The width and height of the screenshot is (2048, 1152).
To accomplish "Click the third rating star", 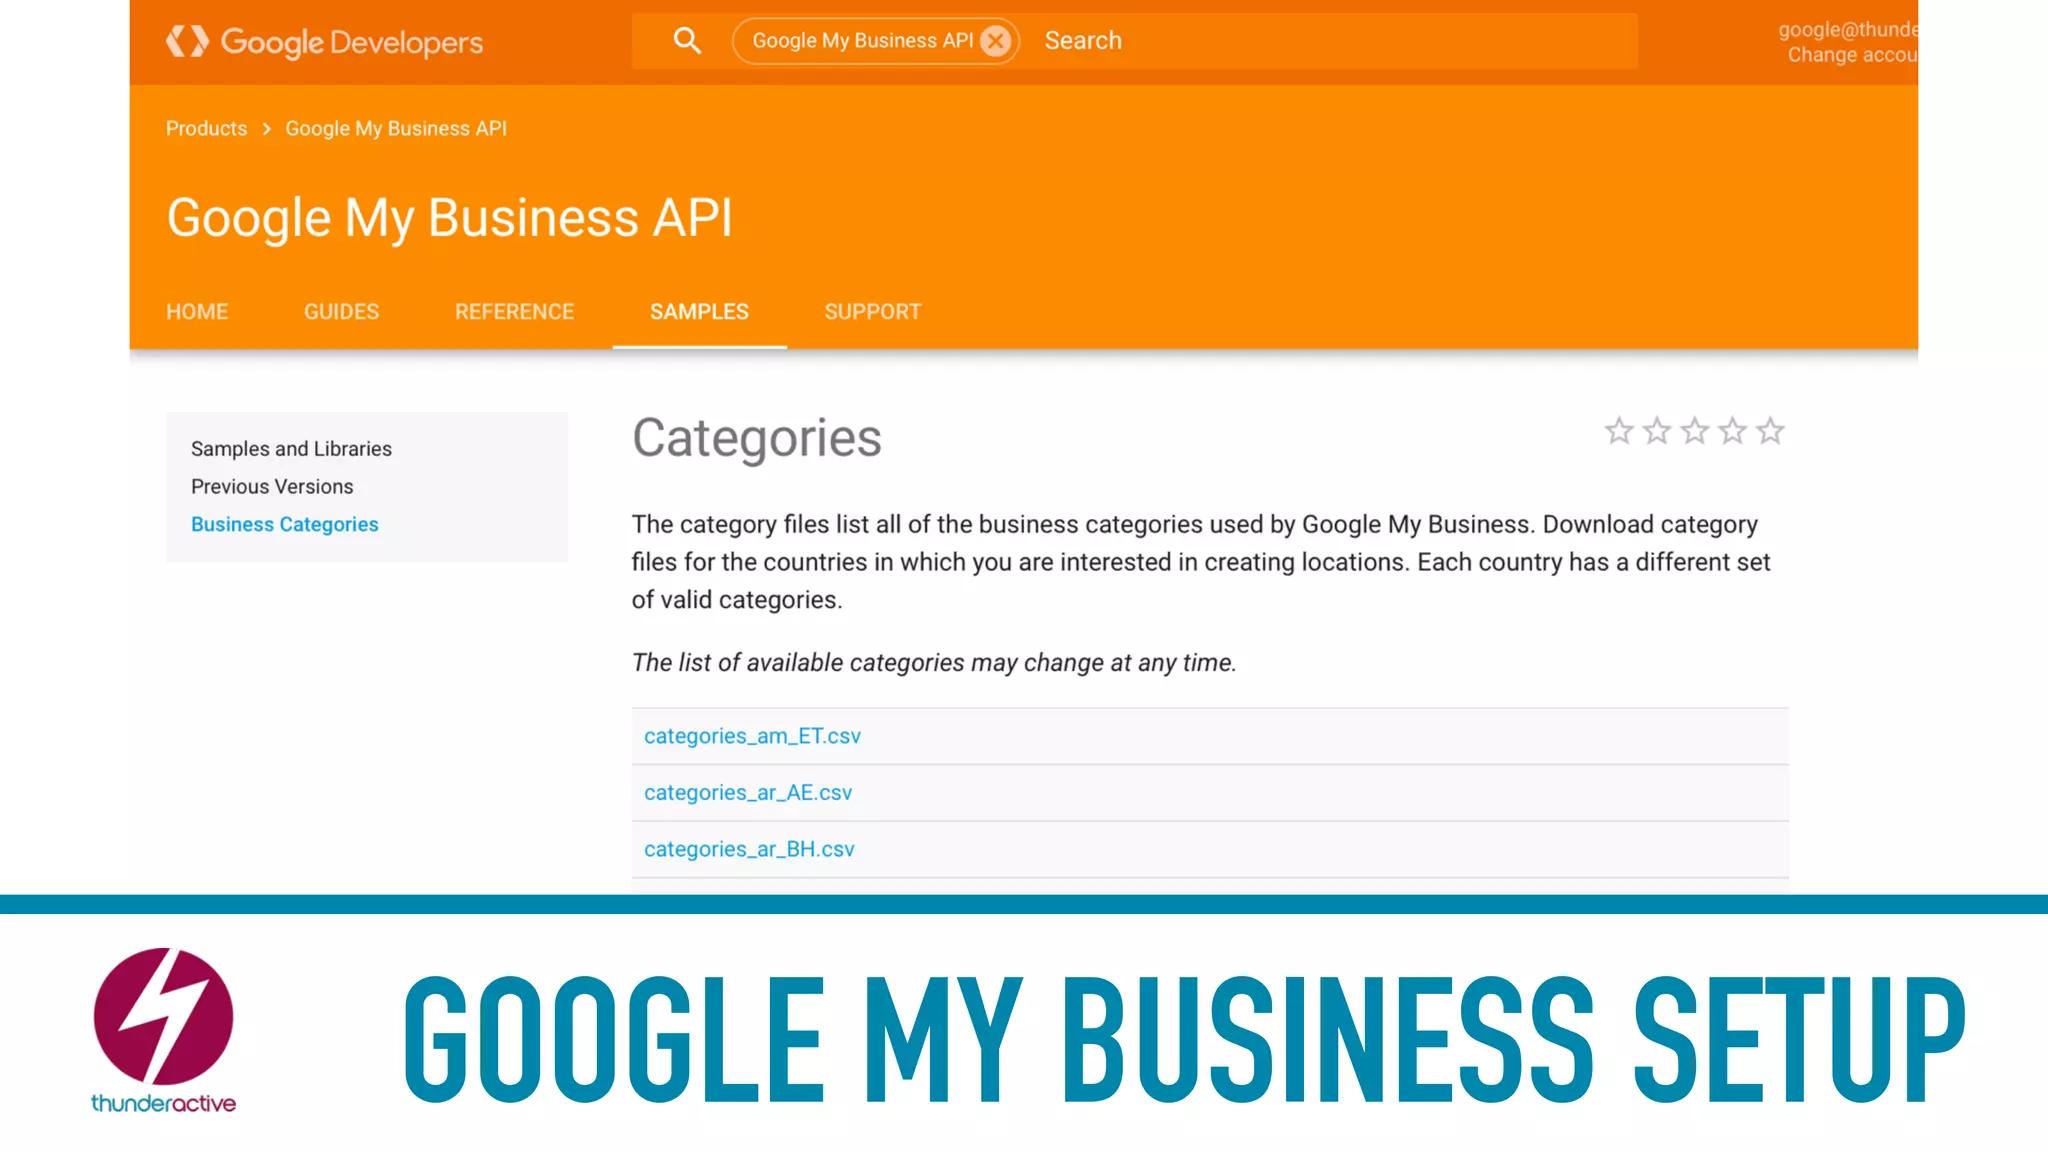I will (1694, 431).
